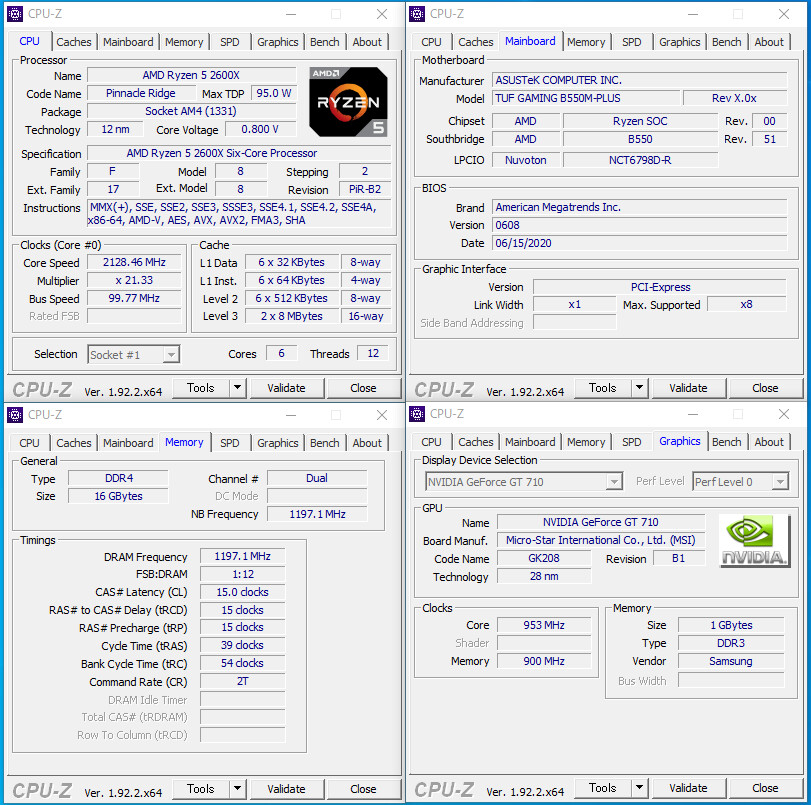Image resolution: width=811 pixels, height=805 pixels.
Task: Click the CPU-Z icon on the Mainboard window titlebar
Action: coord(416,14)
